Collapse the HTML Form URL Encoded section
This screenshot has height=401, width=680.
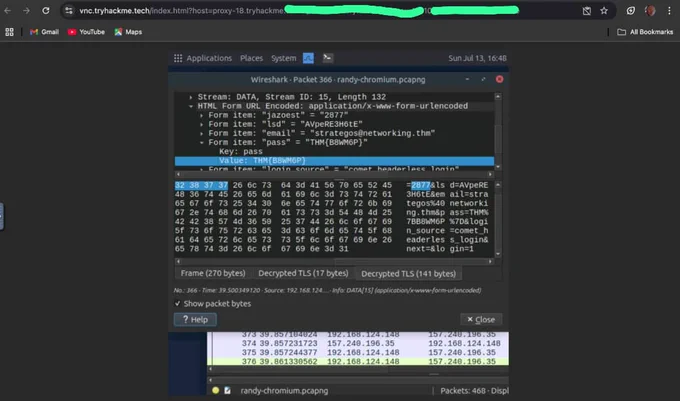(x=191, y=106)
